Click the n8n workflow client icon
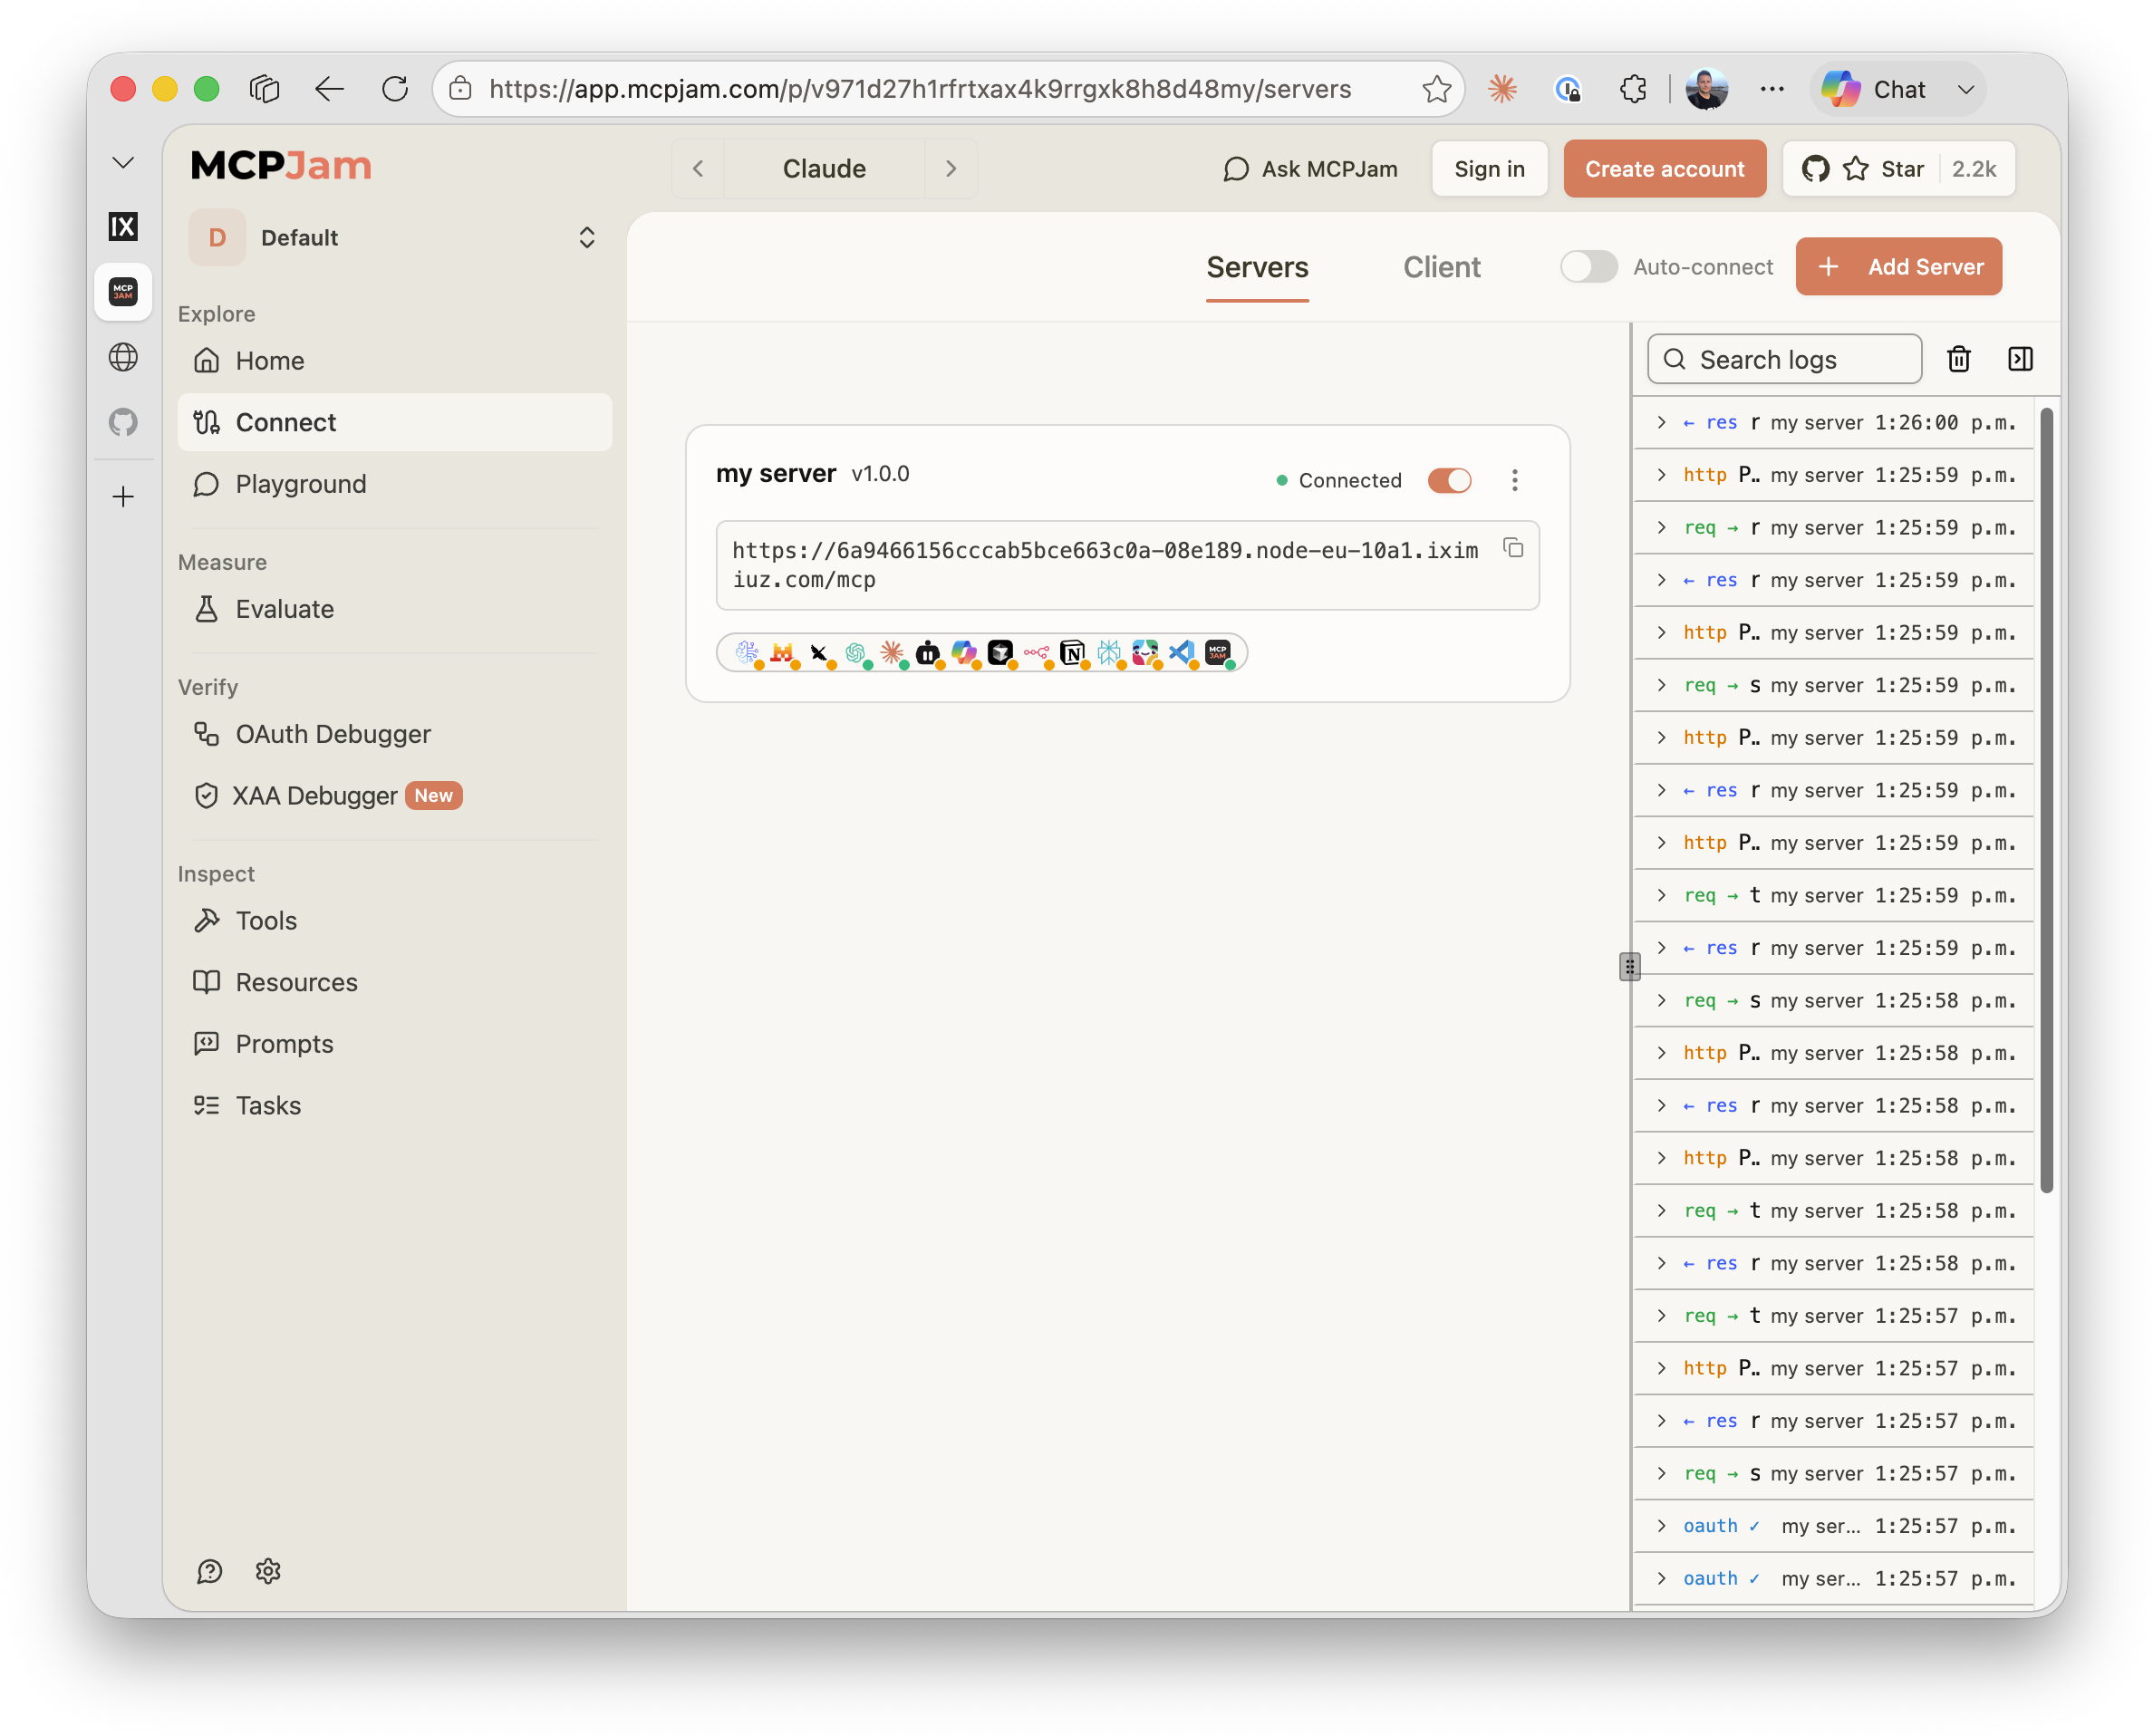This screenshot has height=1736, width=2153. pyautogui.click(x=1036, y=653)
